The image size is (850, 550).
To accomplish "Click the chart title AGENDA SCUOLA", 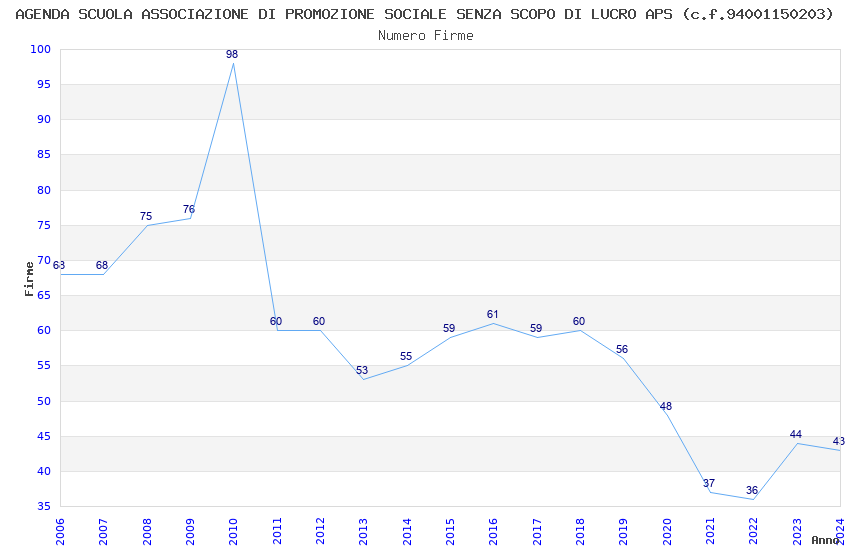I will pyautogui.click(x=424, y=14).
